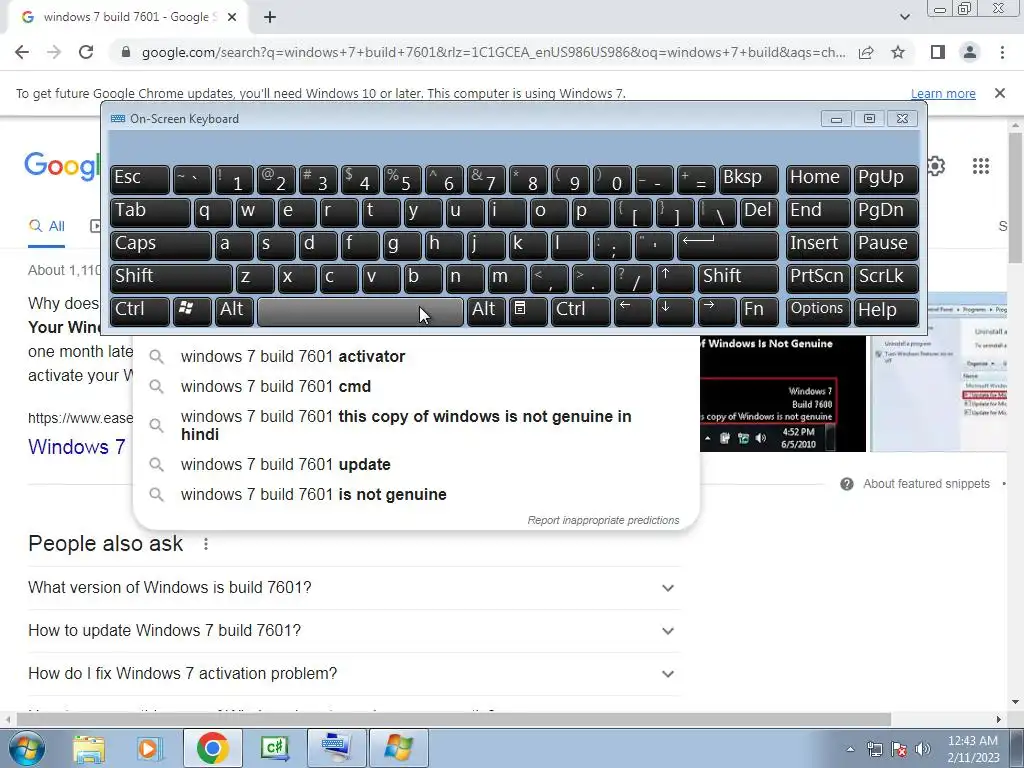Click the Windows 7 search result title
The width and height of the screenshot is (1024, 768).
(x=77, y=447)
